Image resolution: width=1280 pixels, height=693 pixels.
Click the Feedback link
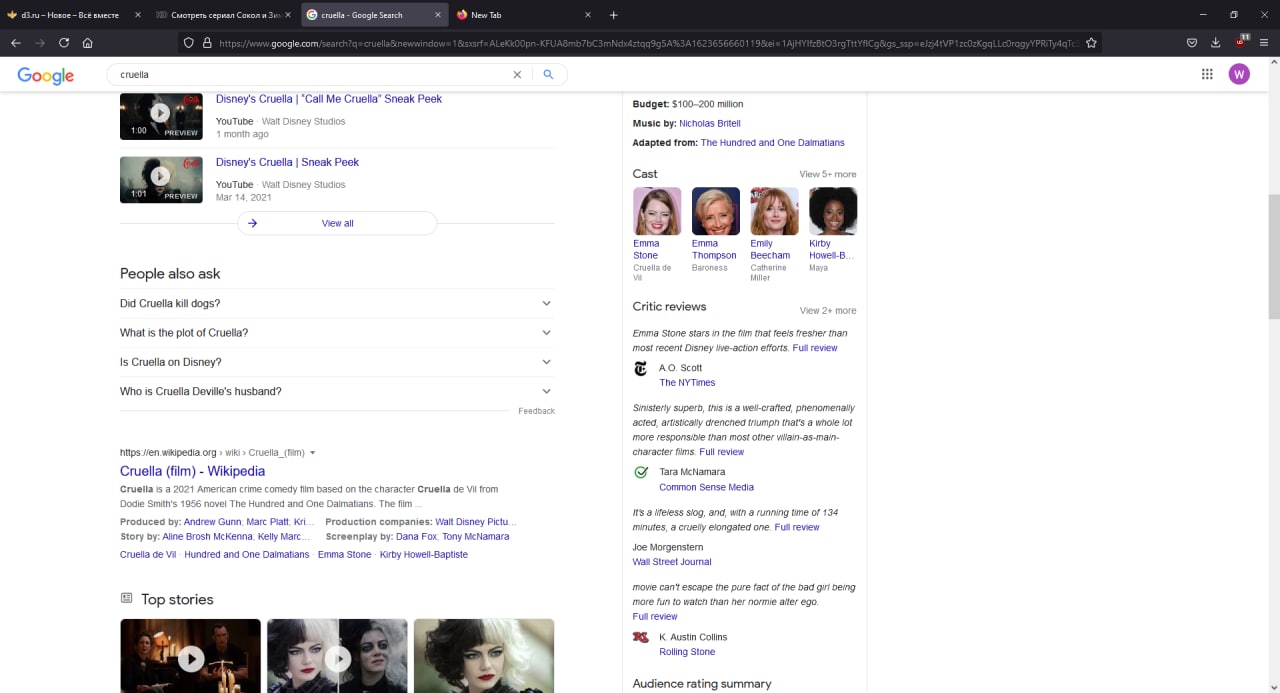click(536, 411)
